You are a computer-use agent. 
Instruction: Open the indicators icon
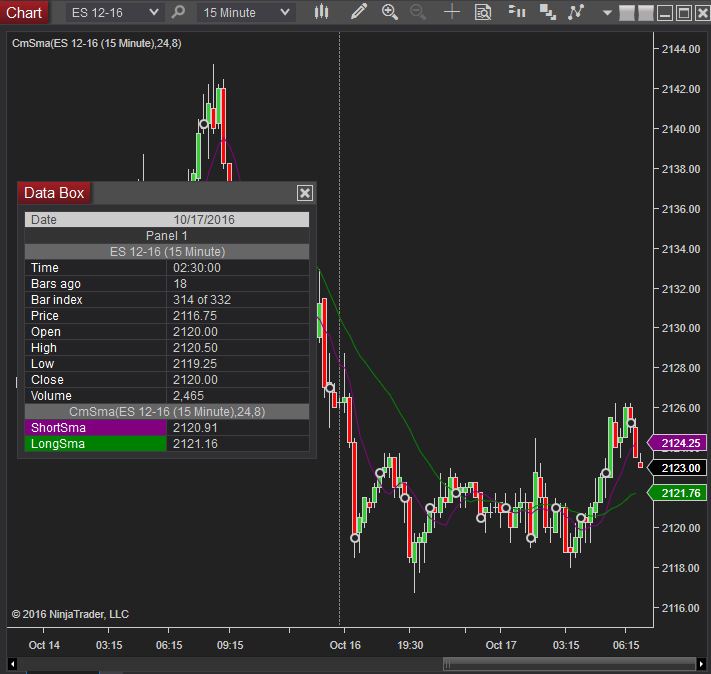click(x=576, y=12)
